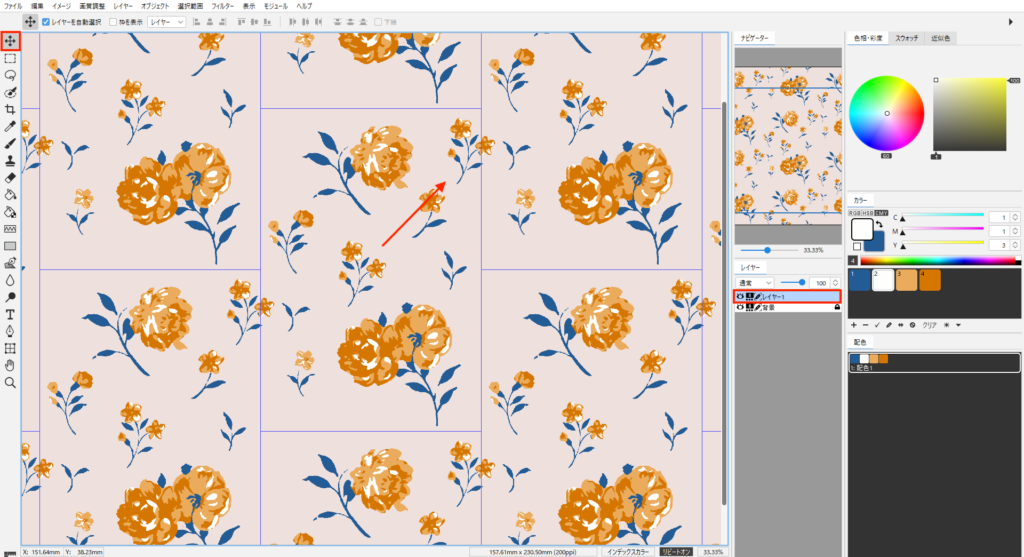Image resolution: width=1024 pixels, height=557 pixels.
Task: Click the lock icon on 背景 layer
Action: (837, 307)
